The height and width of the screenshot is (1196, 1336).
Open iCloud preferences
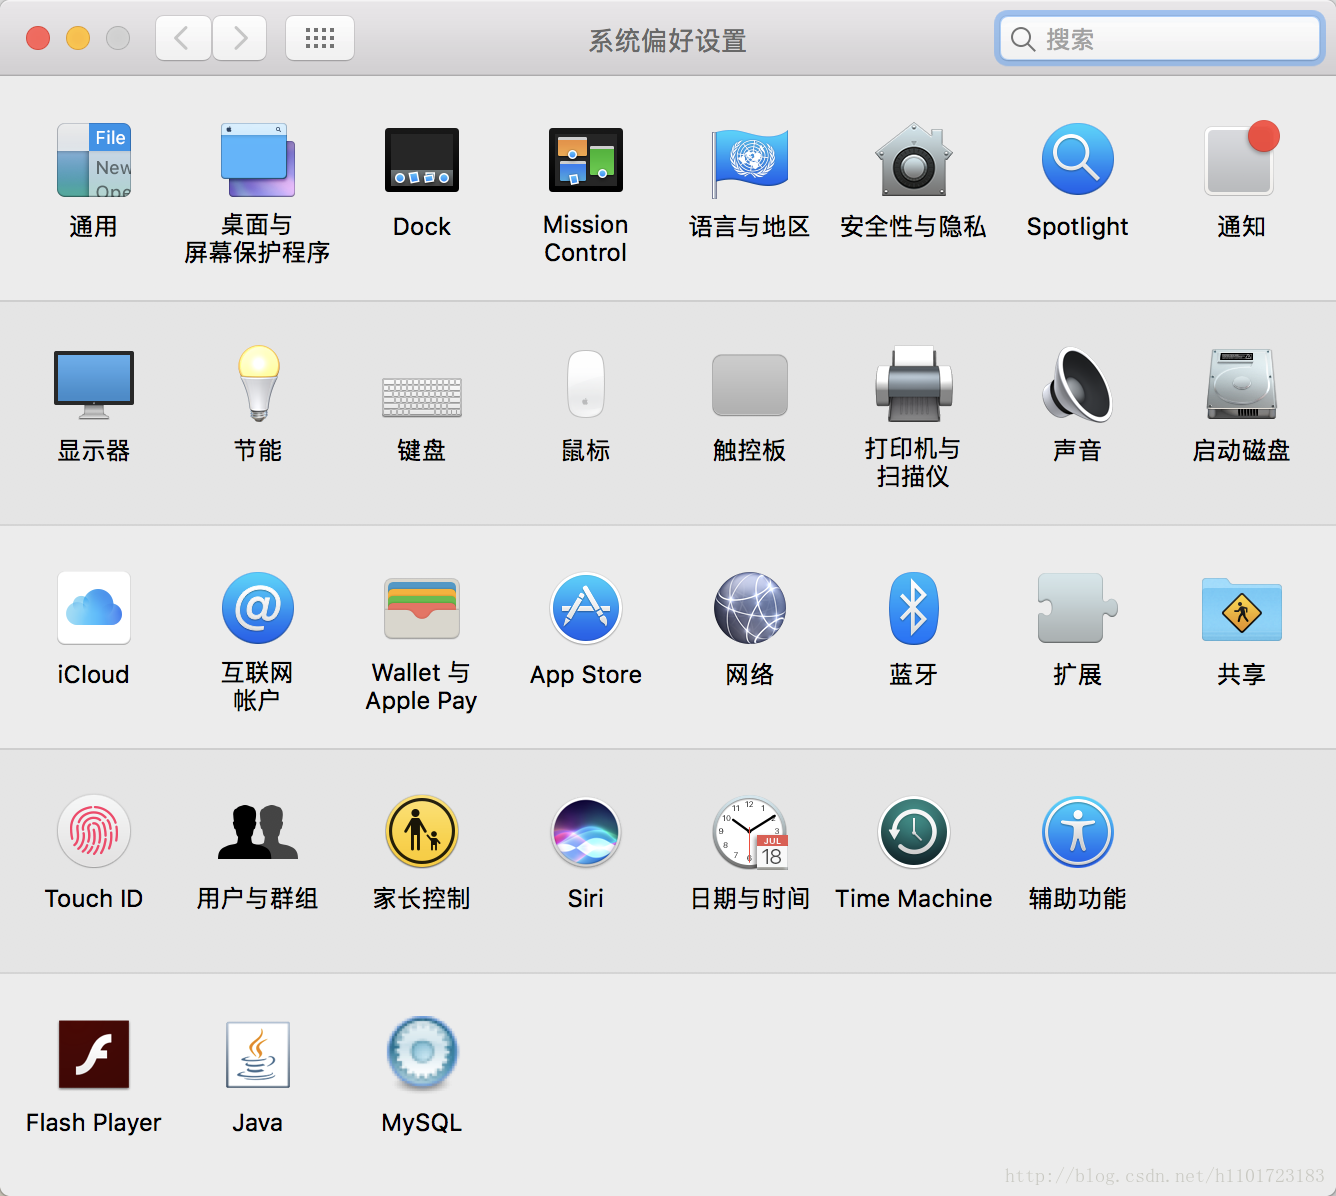pyautogui.click(x=94, y=608)
